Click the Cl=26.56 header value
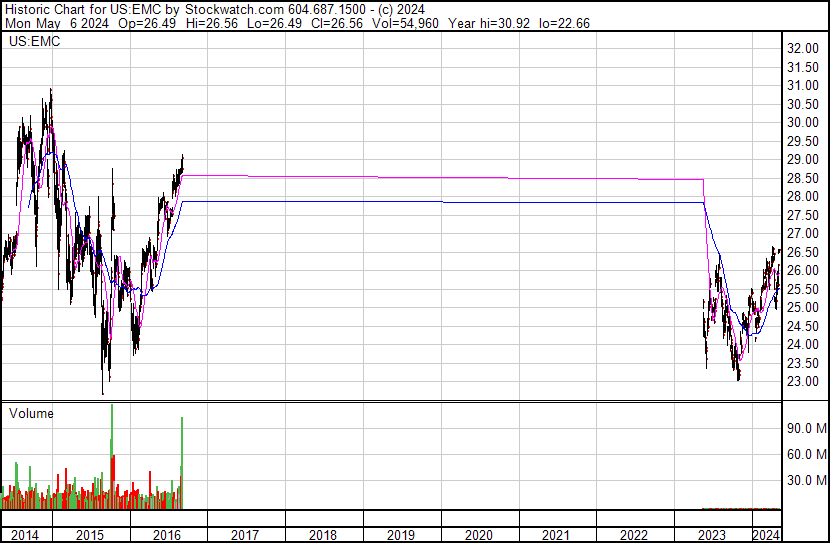The height and width of the screenshot is (543, 830). pyautogui.click(x=337, y=23)
